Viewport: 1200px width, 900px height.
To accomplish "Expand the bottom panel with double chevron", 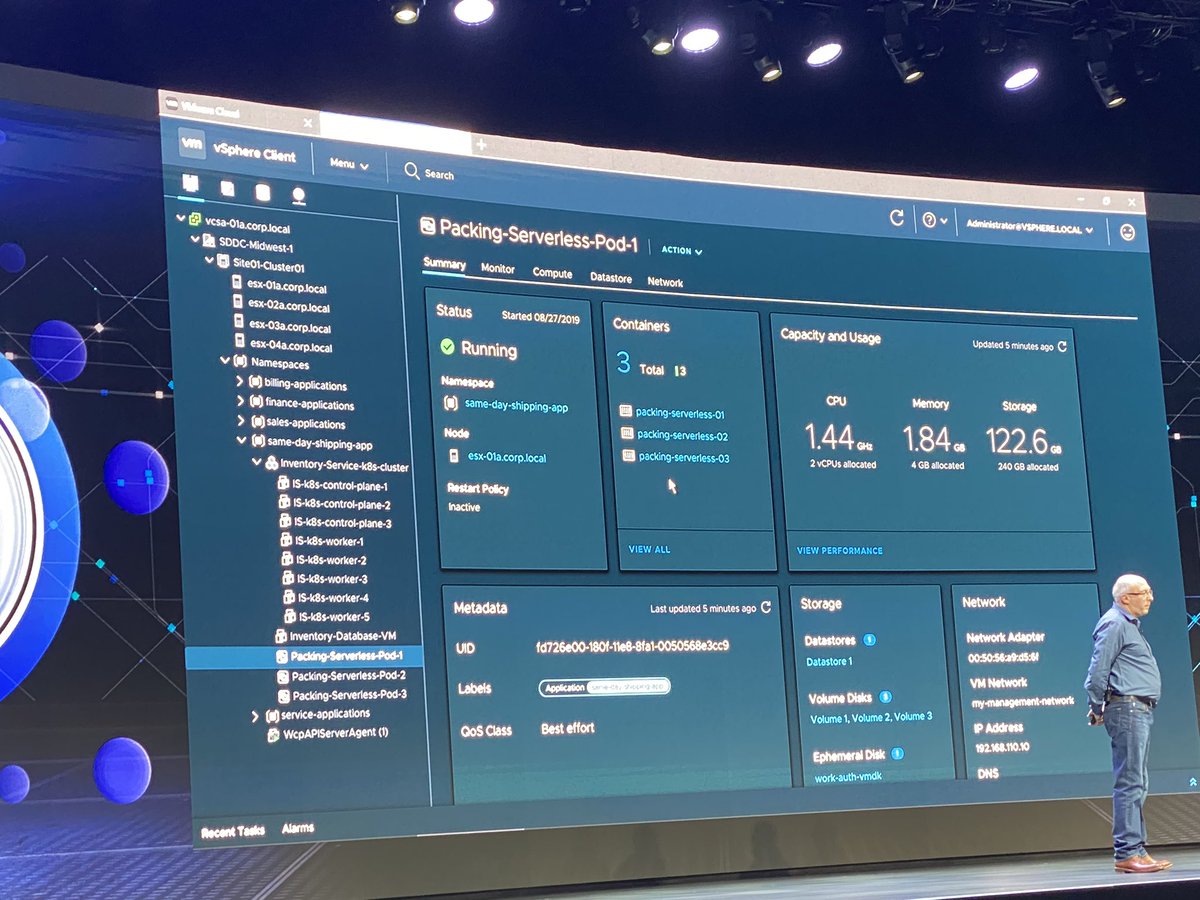I will (x=1192, y=782).
